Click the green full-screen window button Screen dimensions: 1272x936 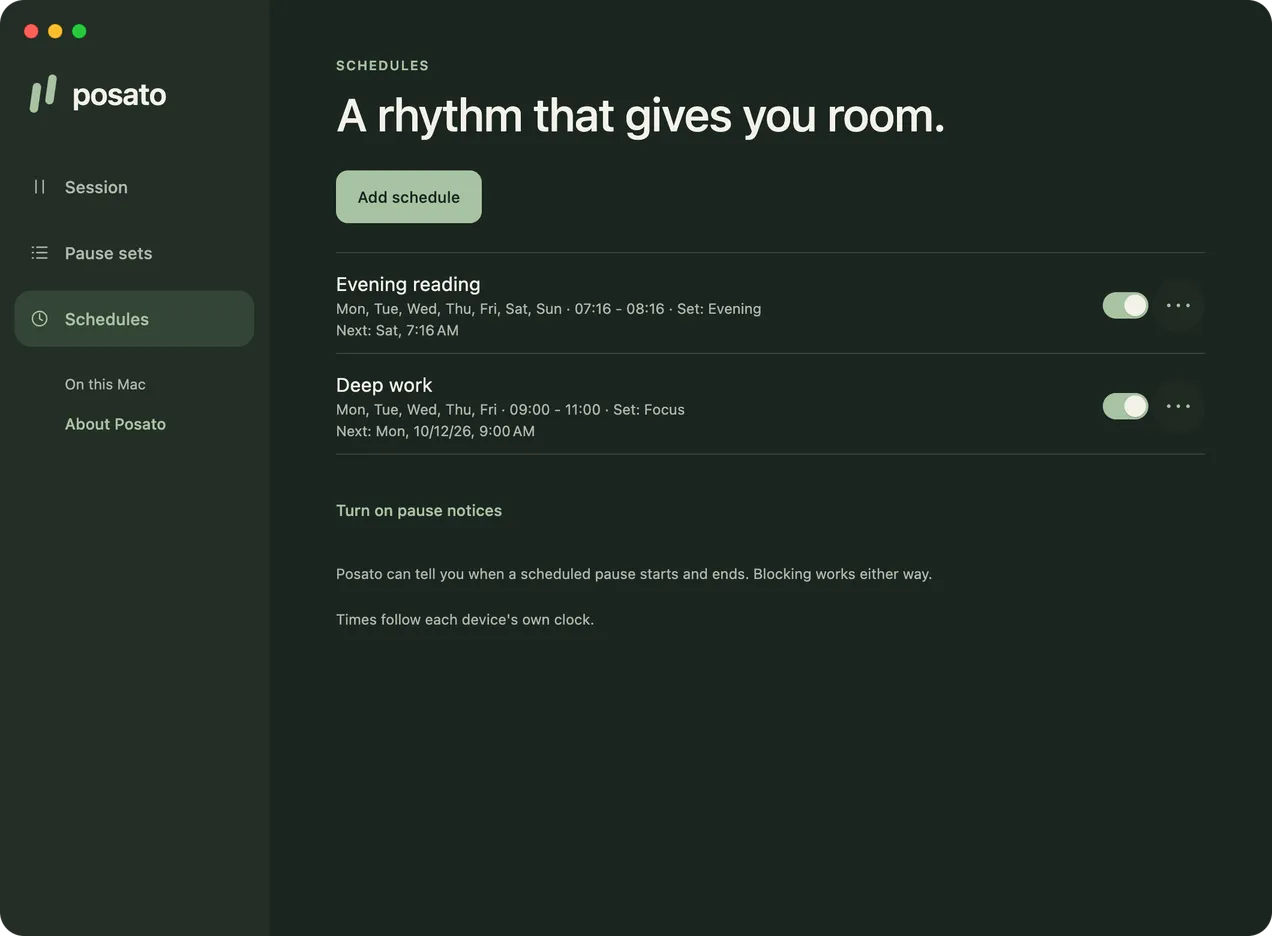pos(79,31)
